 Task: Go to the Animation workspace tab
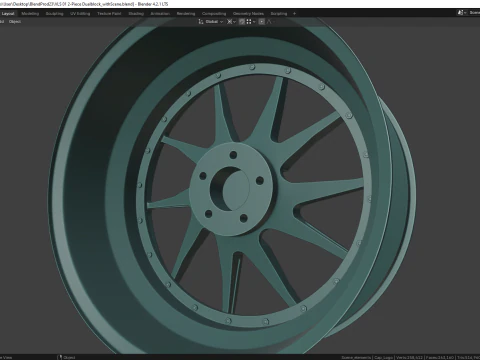(160, 14)
